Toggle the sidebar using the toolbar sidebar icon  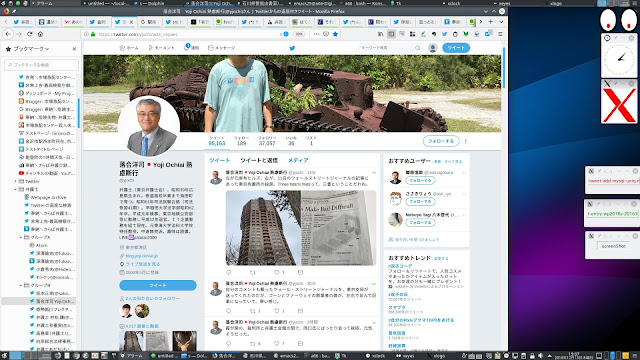[391, 34]
